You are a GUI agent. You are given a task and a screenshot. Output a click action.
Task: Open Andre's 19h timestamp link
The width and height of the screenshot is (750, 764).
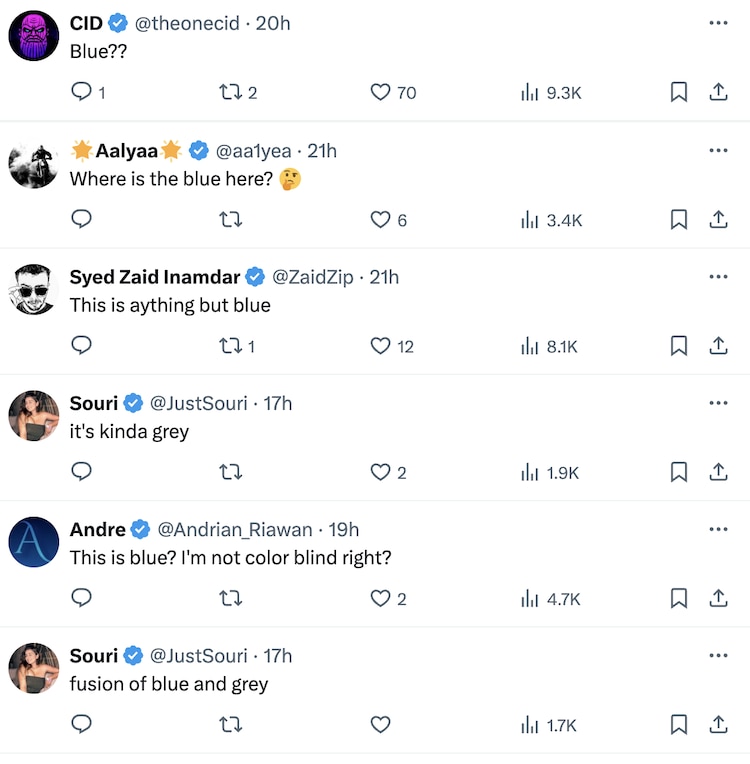(344, 530)
